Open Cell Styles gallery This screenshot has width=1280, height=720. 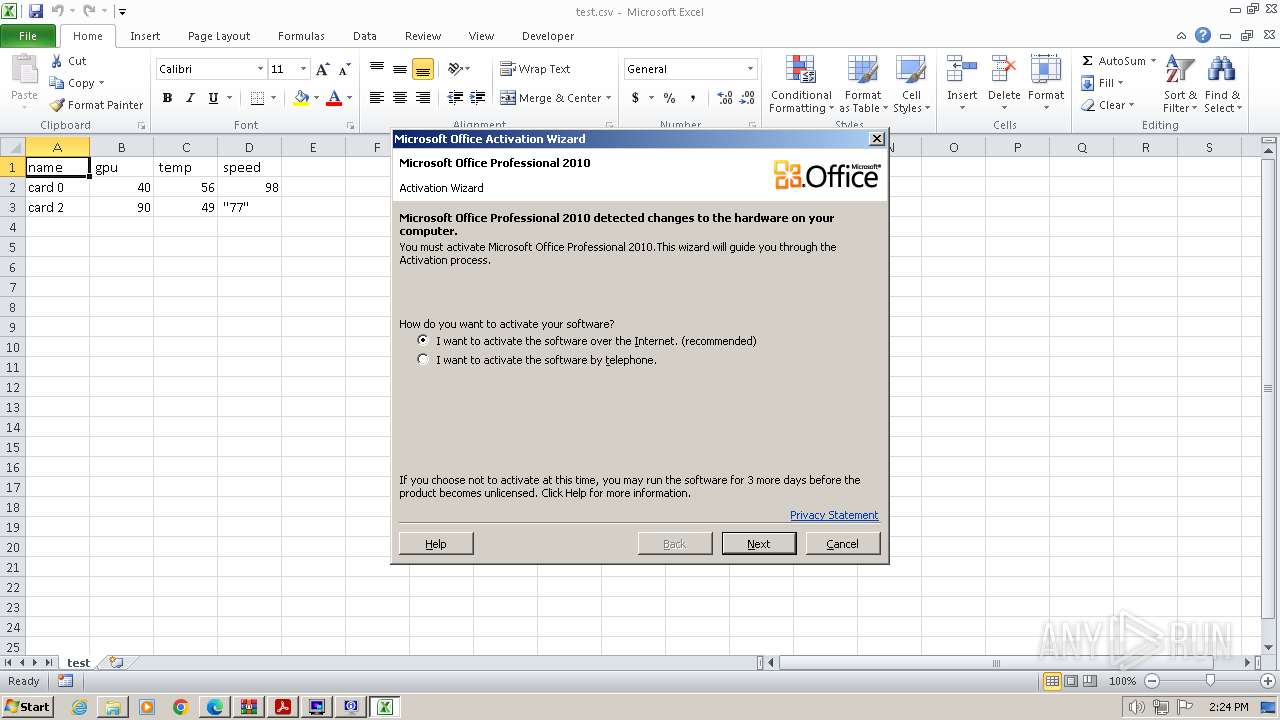pos(911,85)
